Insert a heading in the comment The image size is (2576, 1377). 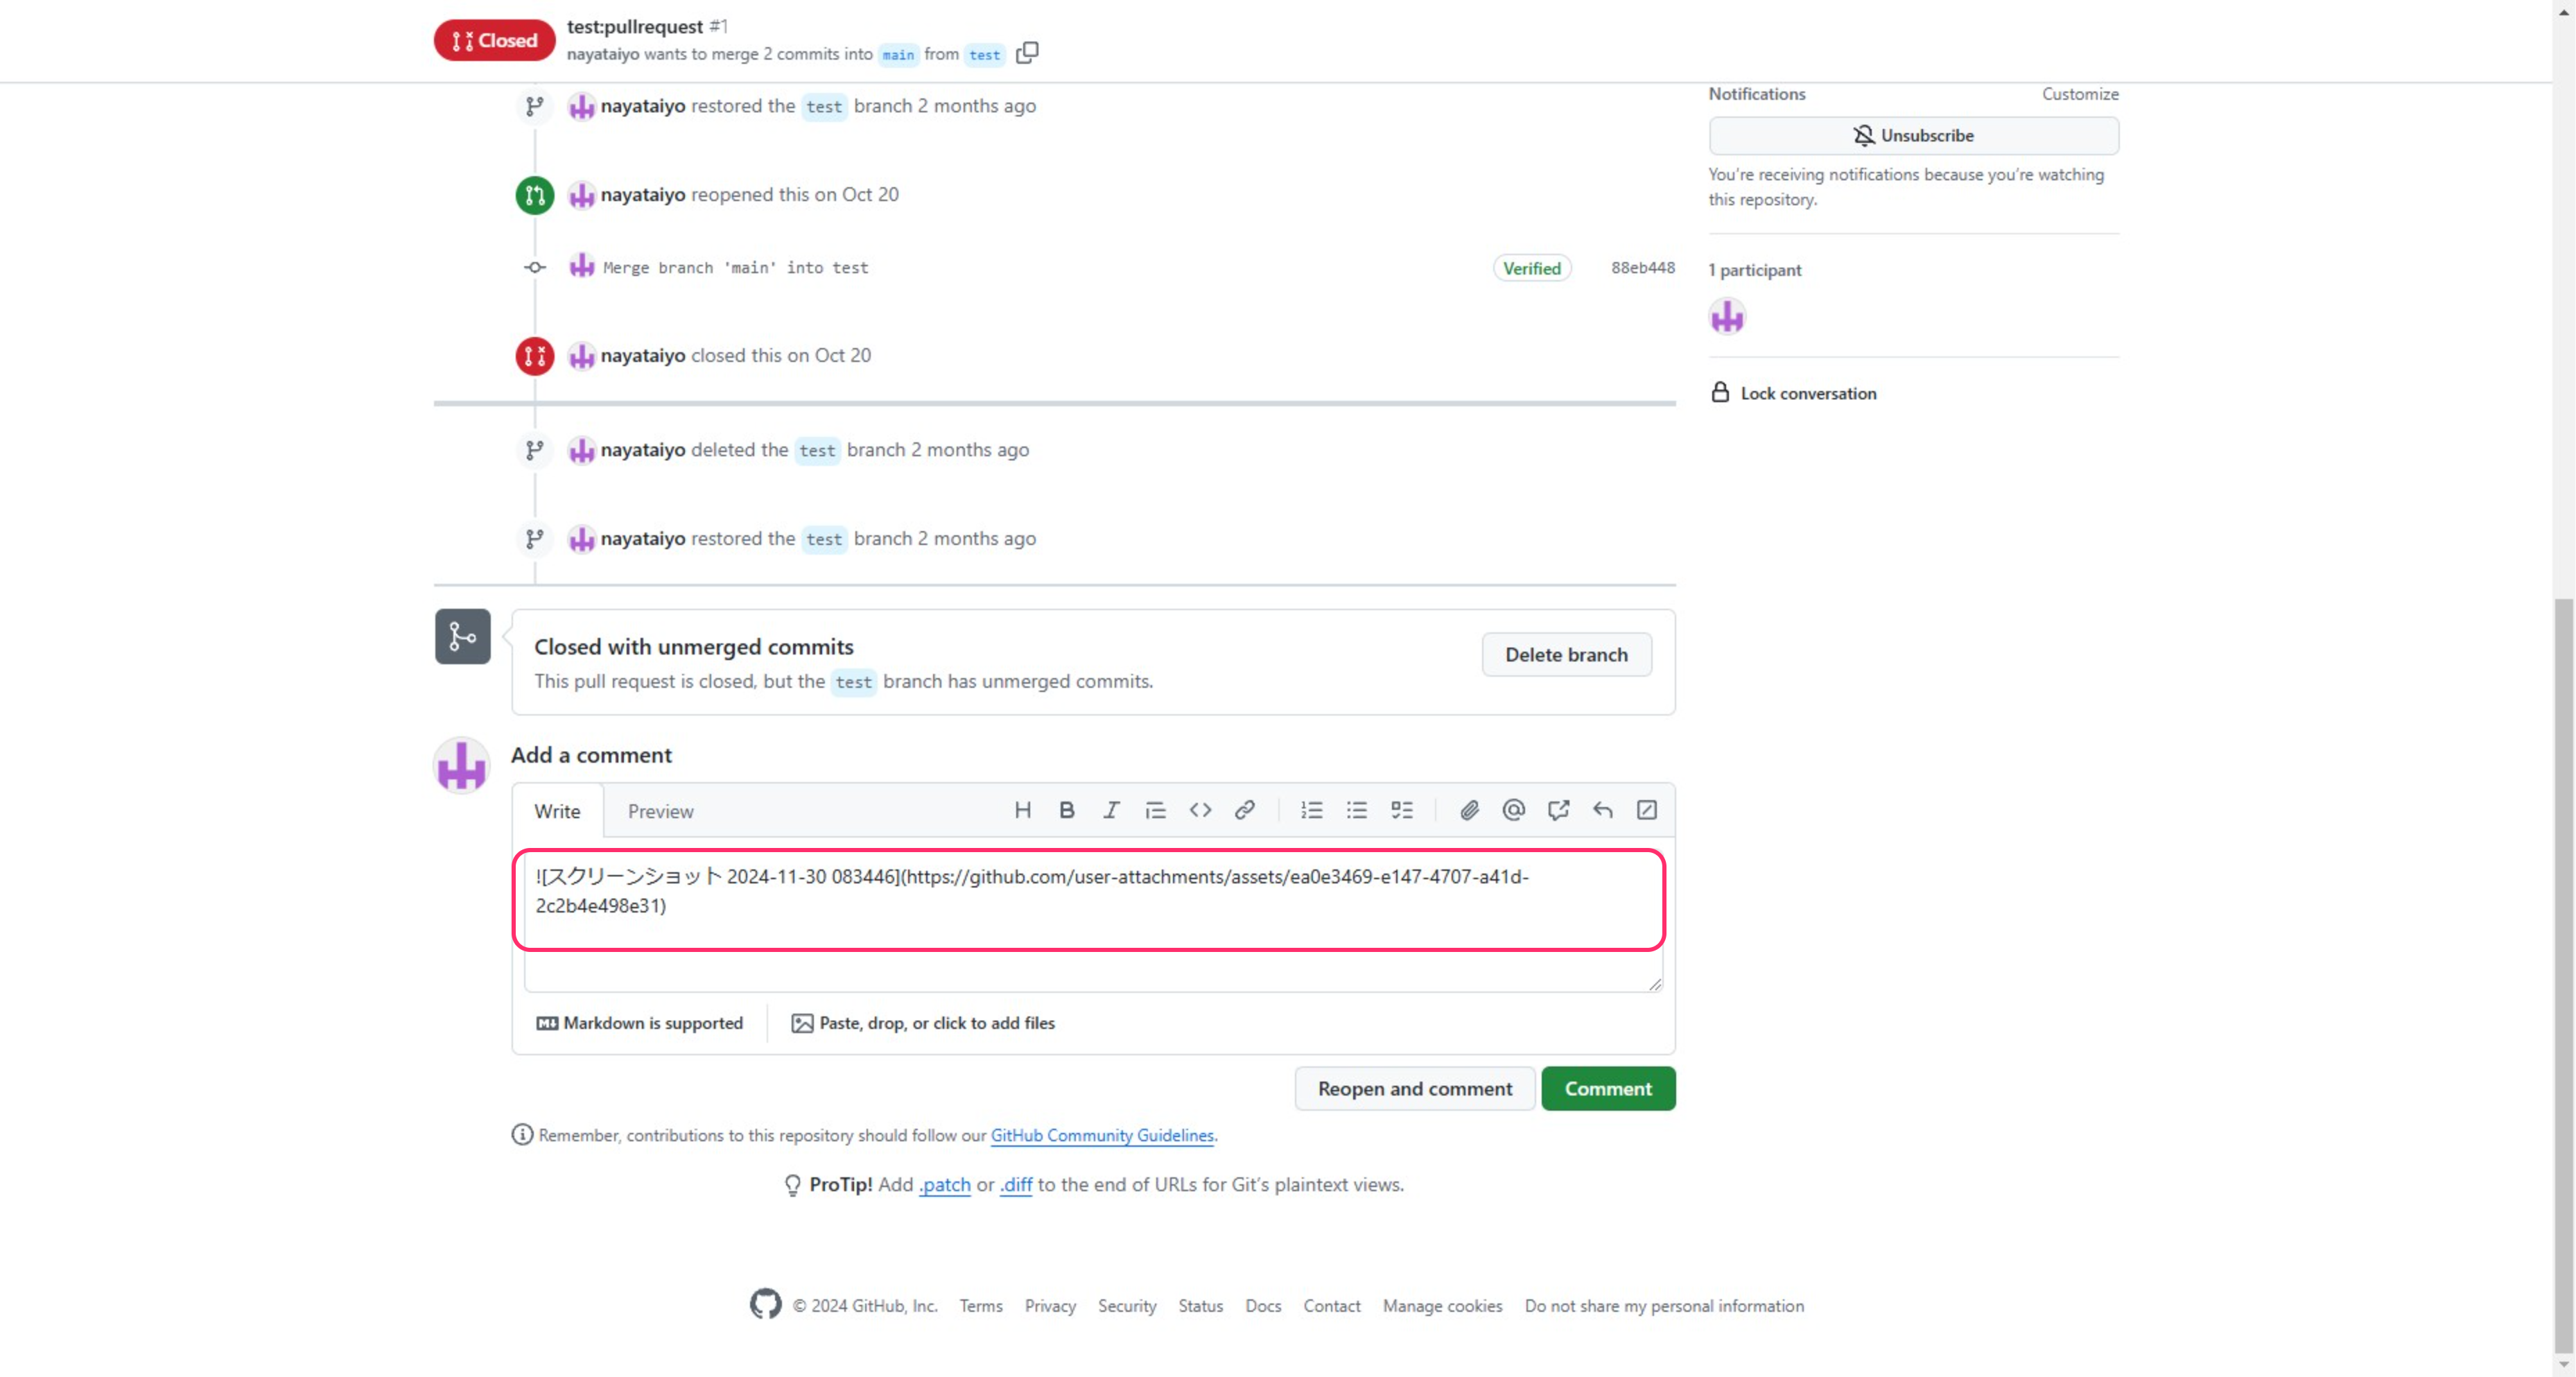[x=1022, y=810]
